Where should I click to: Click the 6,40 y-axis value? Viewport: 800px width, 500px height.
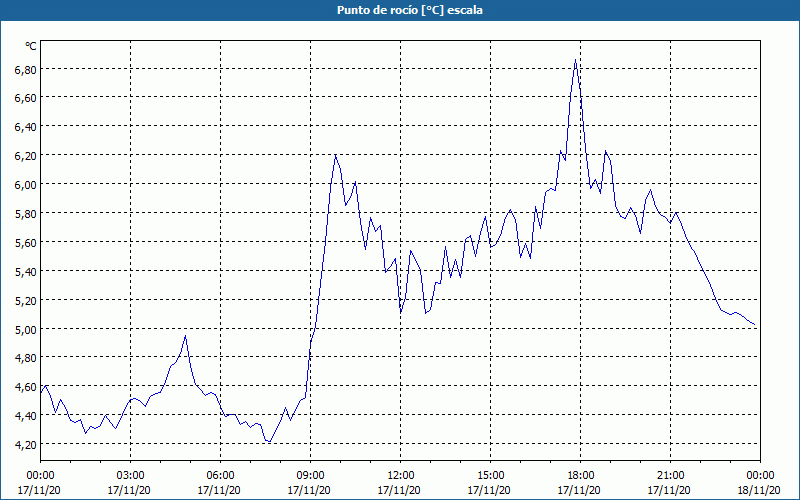coord(26,127)
